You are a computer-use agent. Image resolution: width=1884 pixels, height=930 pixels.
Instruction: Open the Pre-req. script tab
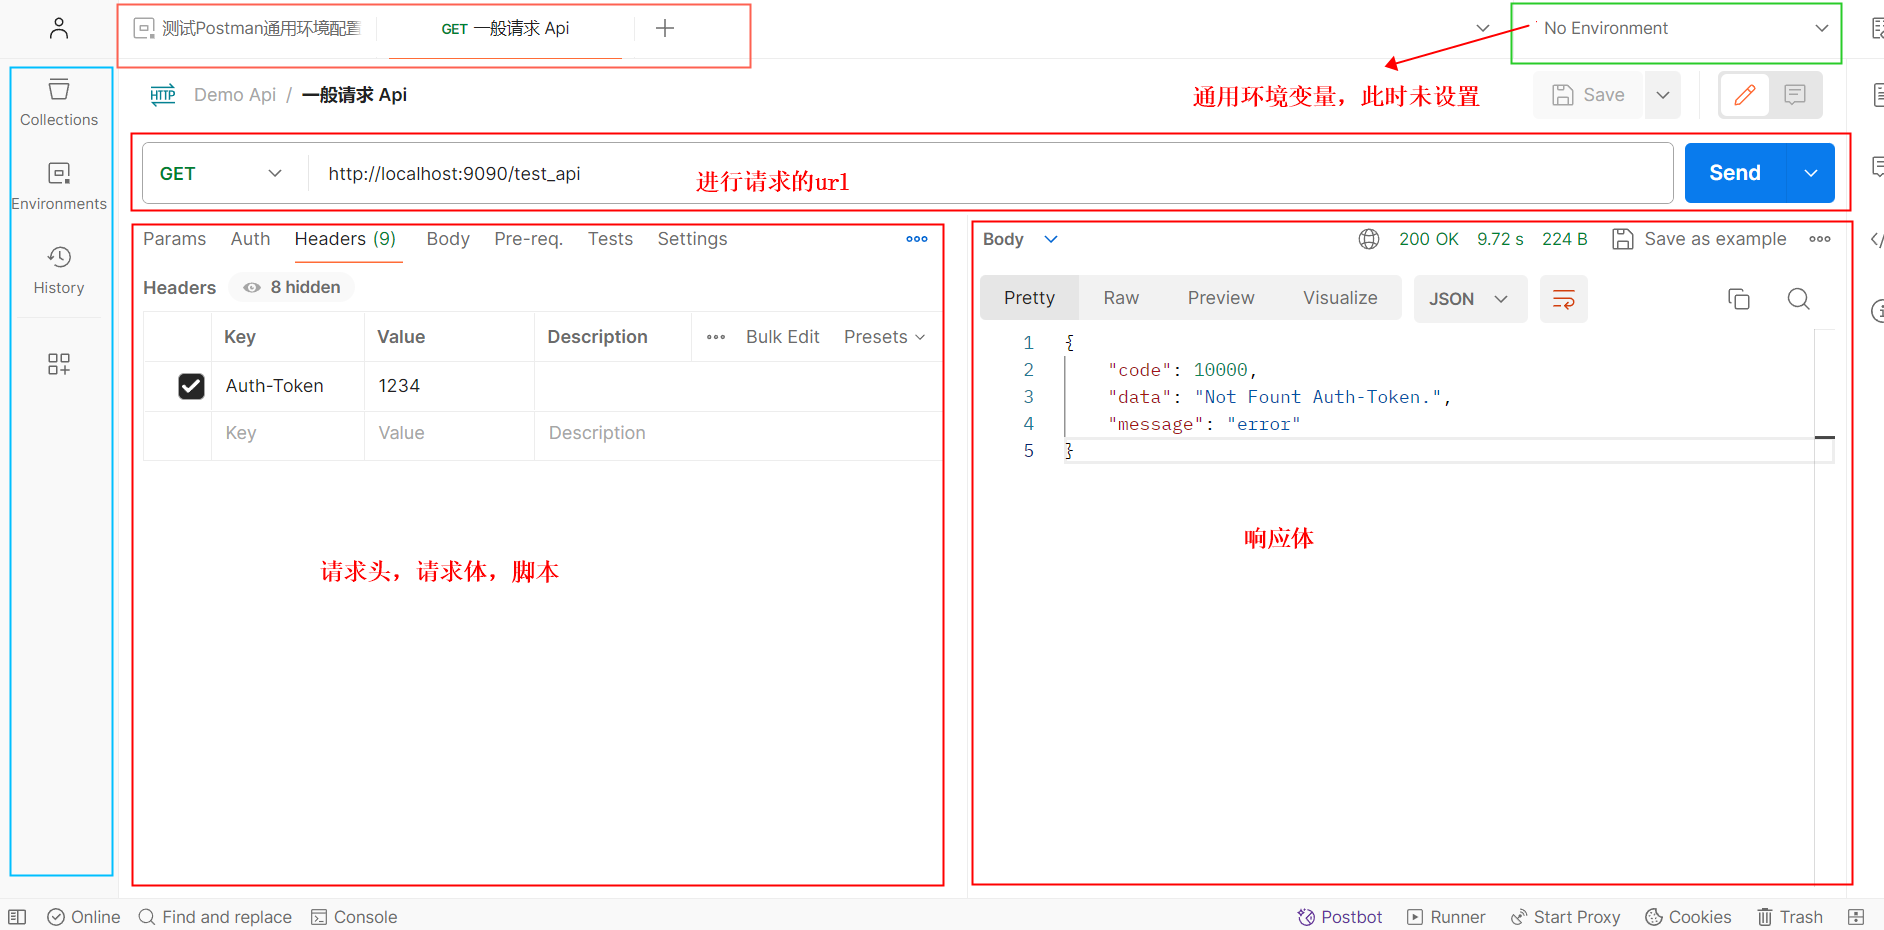tap(528, 239)
